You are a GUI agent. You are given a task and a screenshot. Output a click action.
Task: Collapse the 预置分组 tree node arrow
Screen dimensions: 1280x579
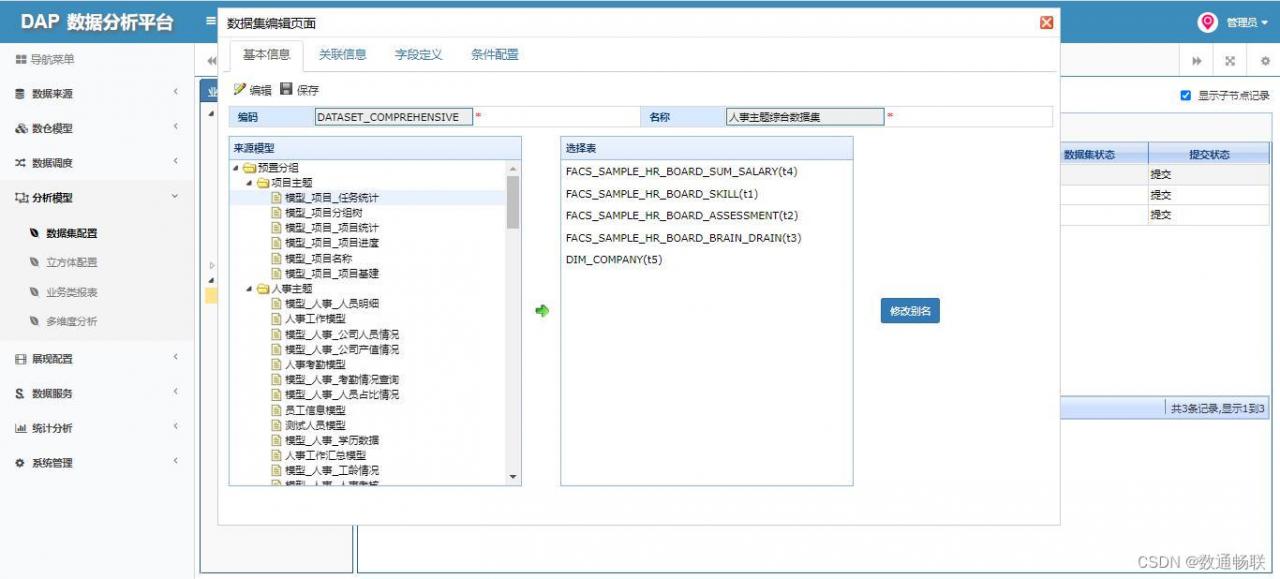[236, 168]
